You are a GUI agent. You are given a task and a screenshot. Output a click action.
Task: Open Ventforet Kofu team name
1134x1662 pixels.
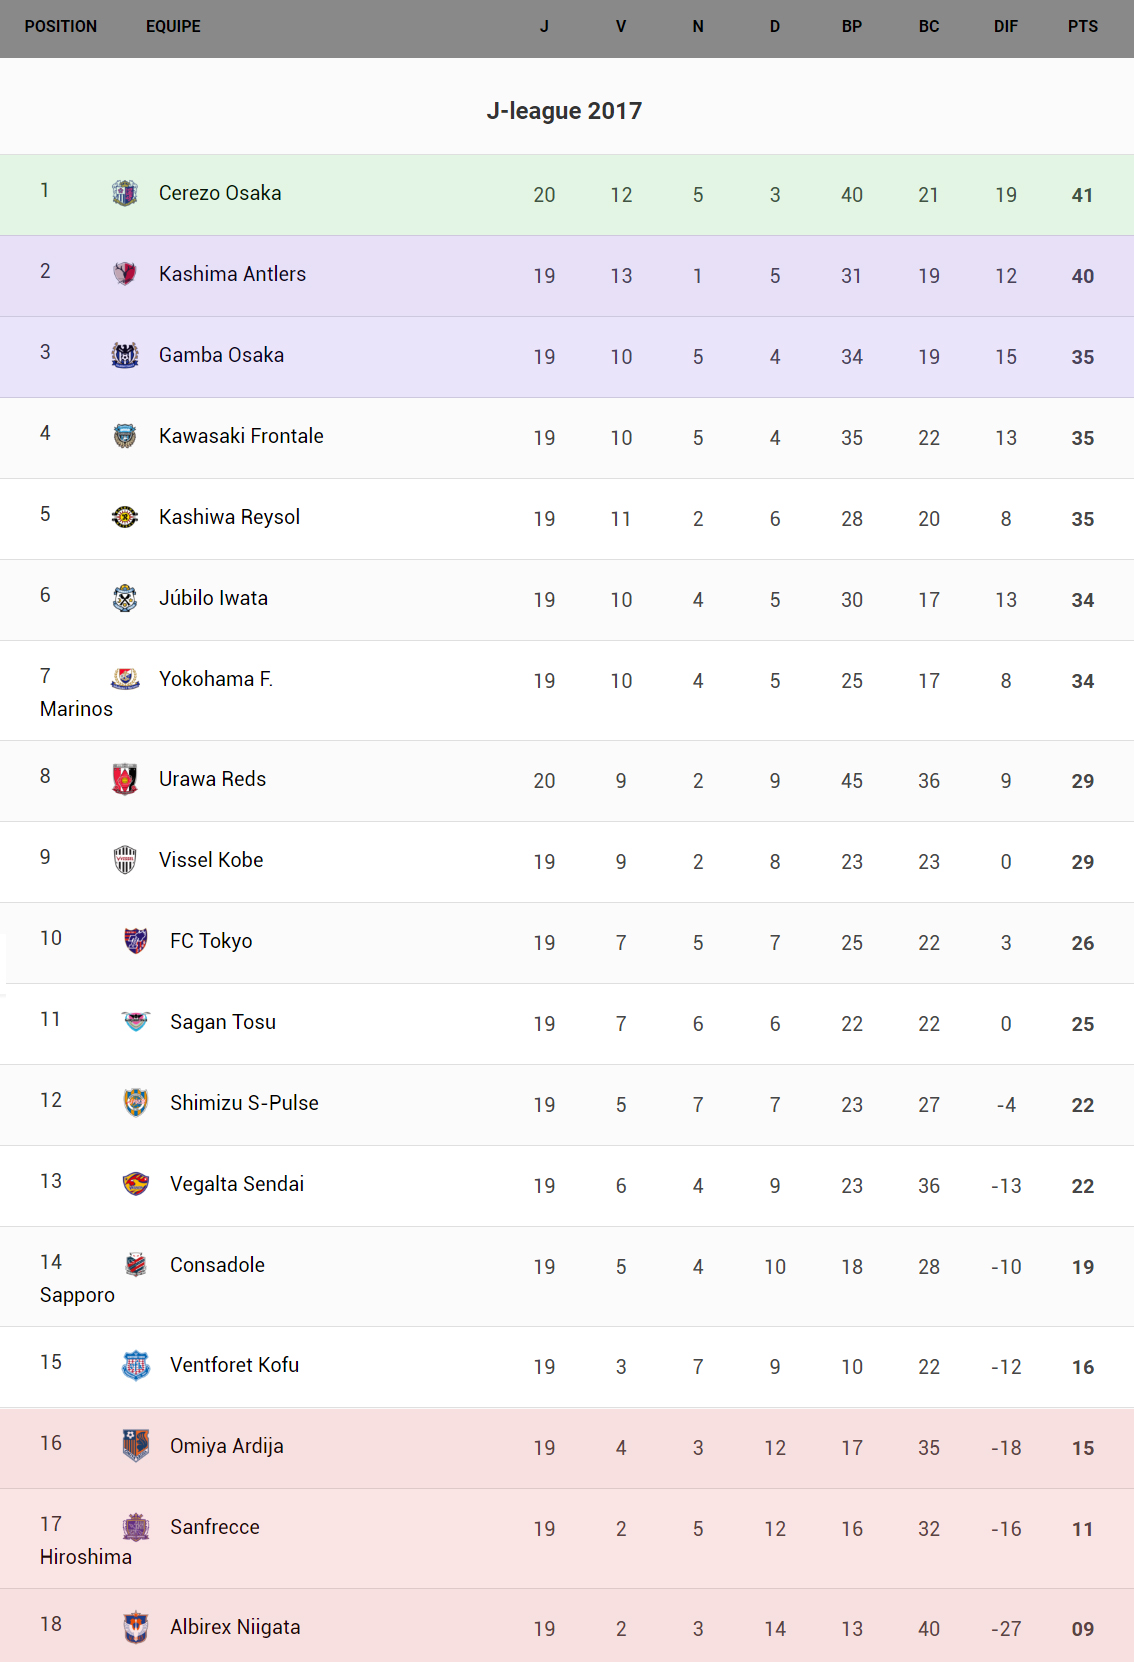coord(234,1365)
